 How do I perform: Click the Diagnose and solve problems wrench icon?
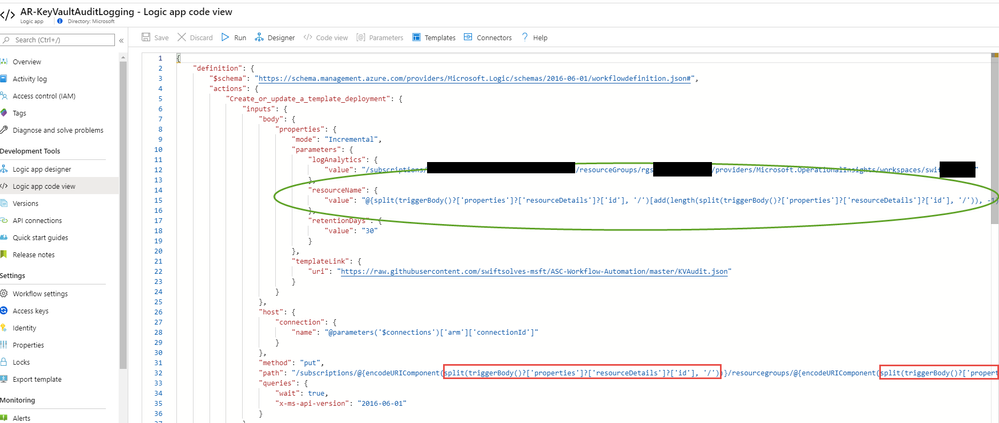4,130
